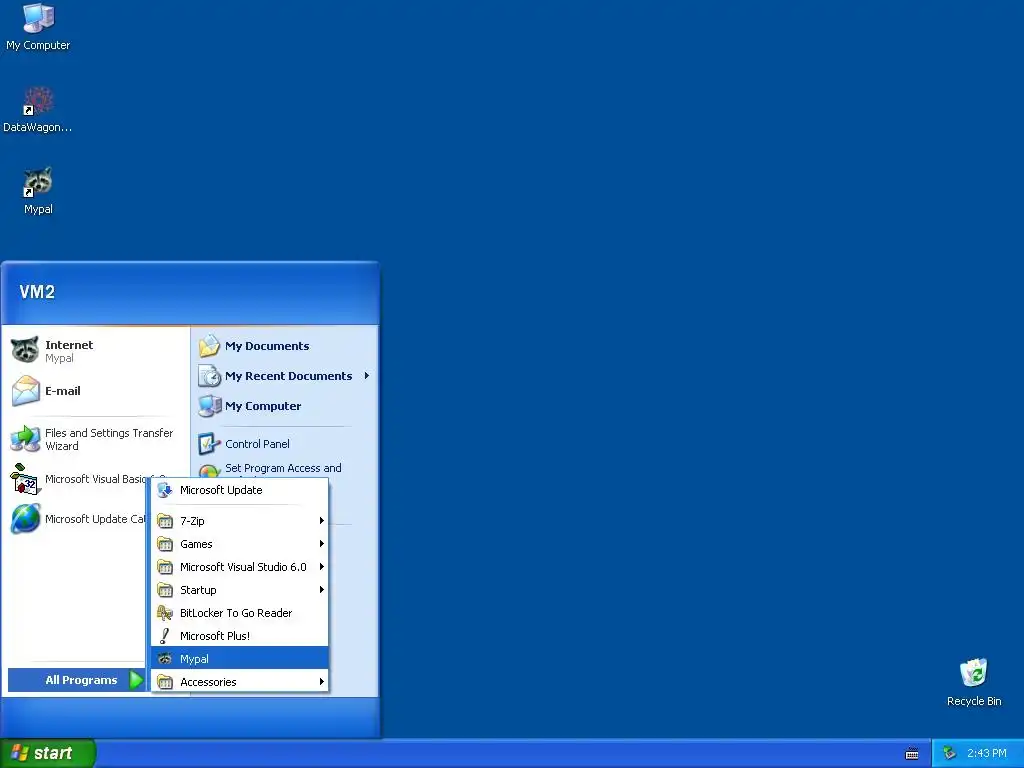Click the Games folder icon
The image size is (1024, 768).
[x=165, y=544]
